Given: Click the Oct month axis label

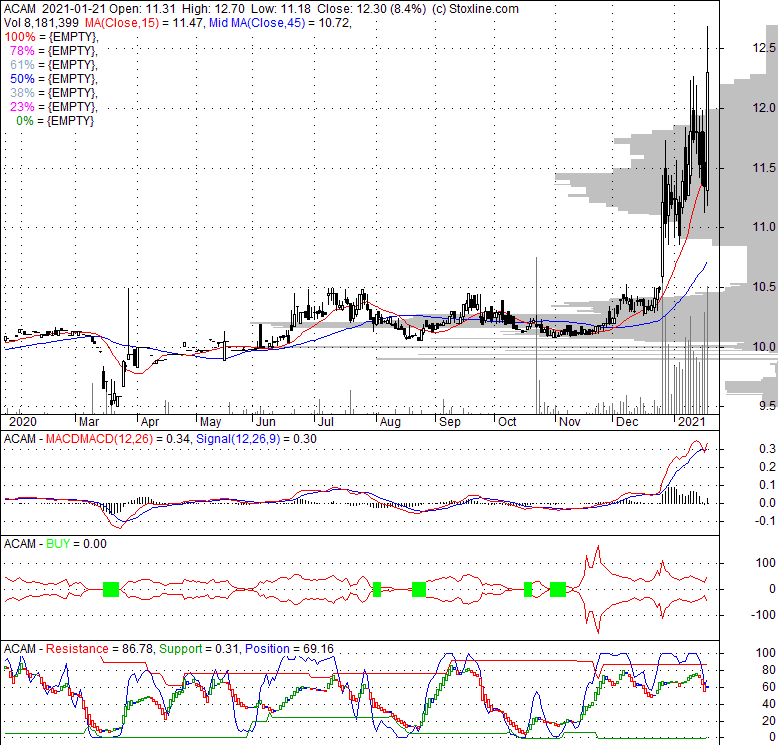Looking at the screenshot, I should 507,422.
